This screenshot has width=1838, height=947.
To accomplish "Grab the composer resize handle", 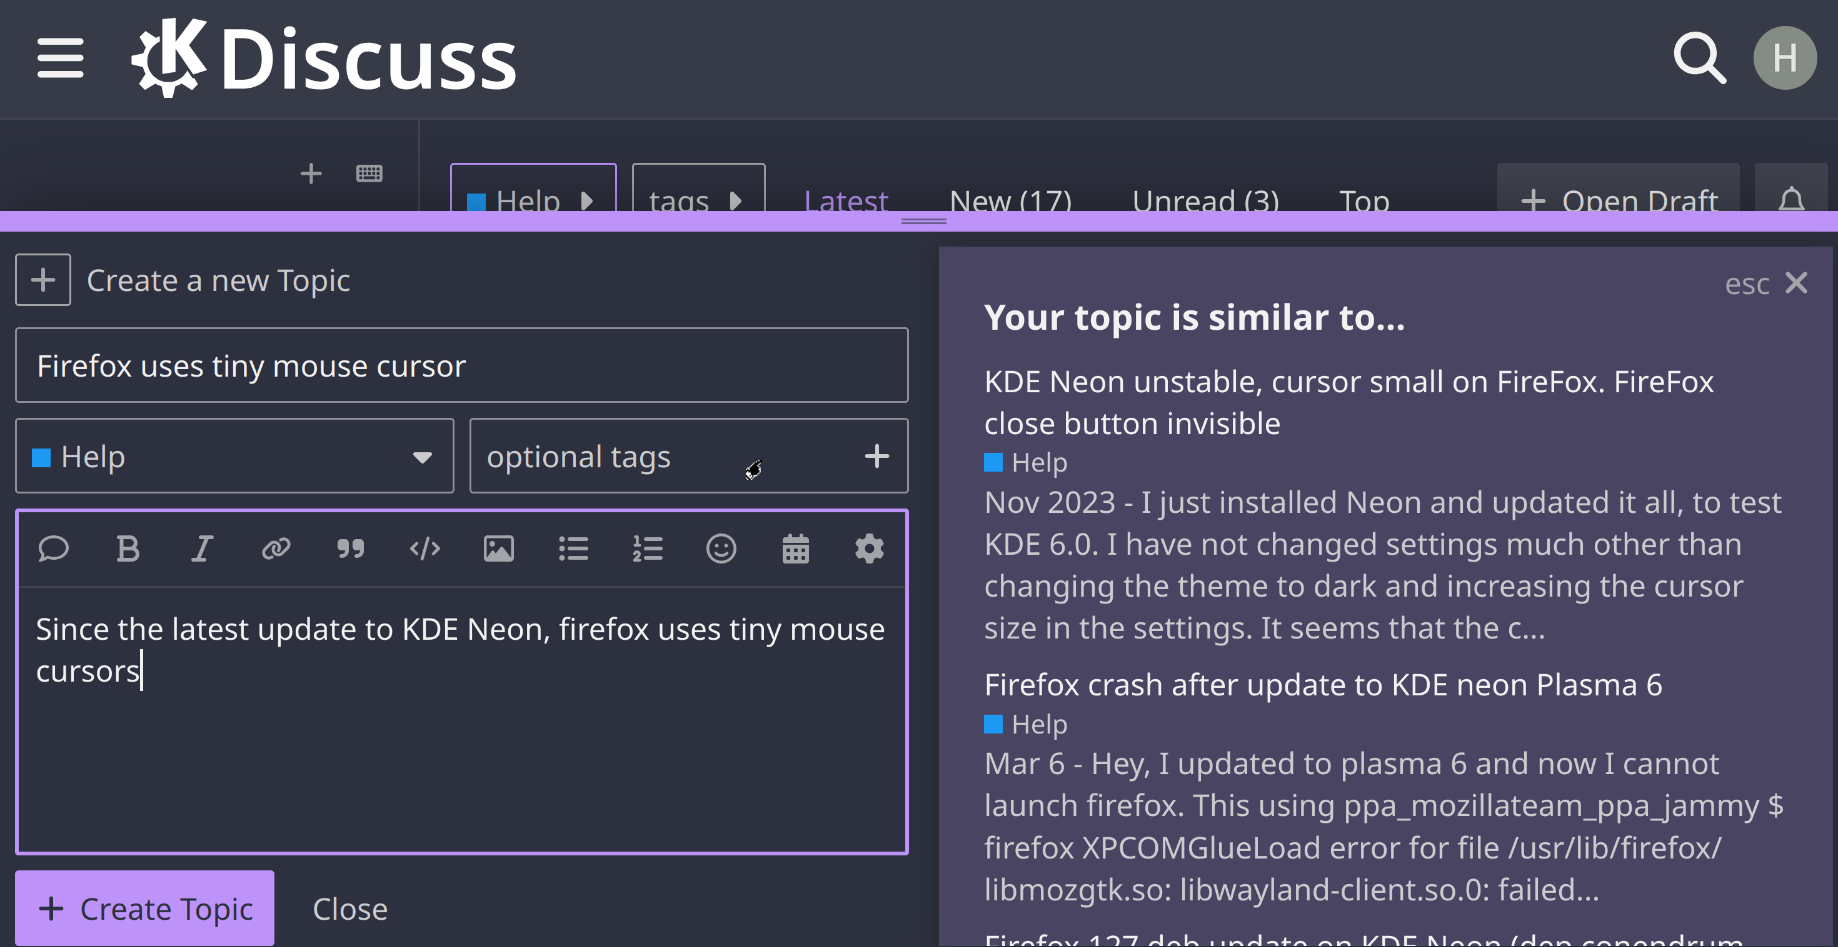I will coord(923,221).
